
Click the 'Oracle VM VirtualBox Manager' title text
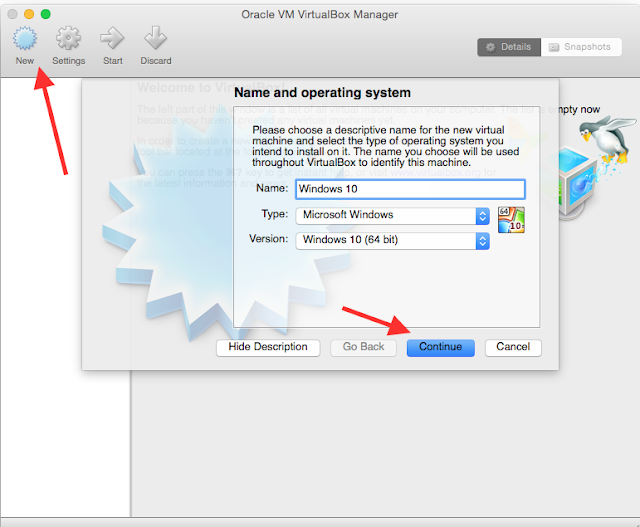coord(320,14)
